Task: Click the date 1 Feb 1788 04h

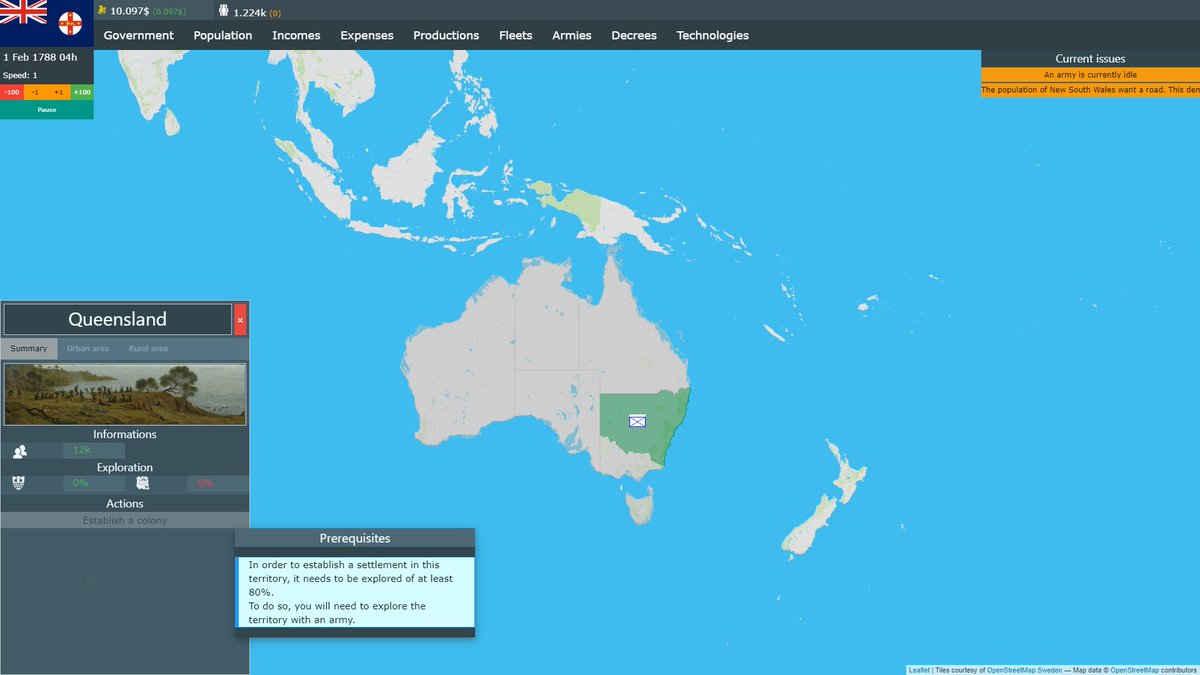Action: click(x=40, y=57)
